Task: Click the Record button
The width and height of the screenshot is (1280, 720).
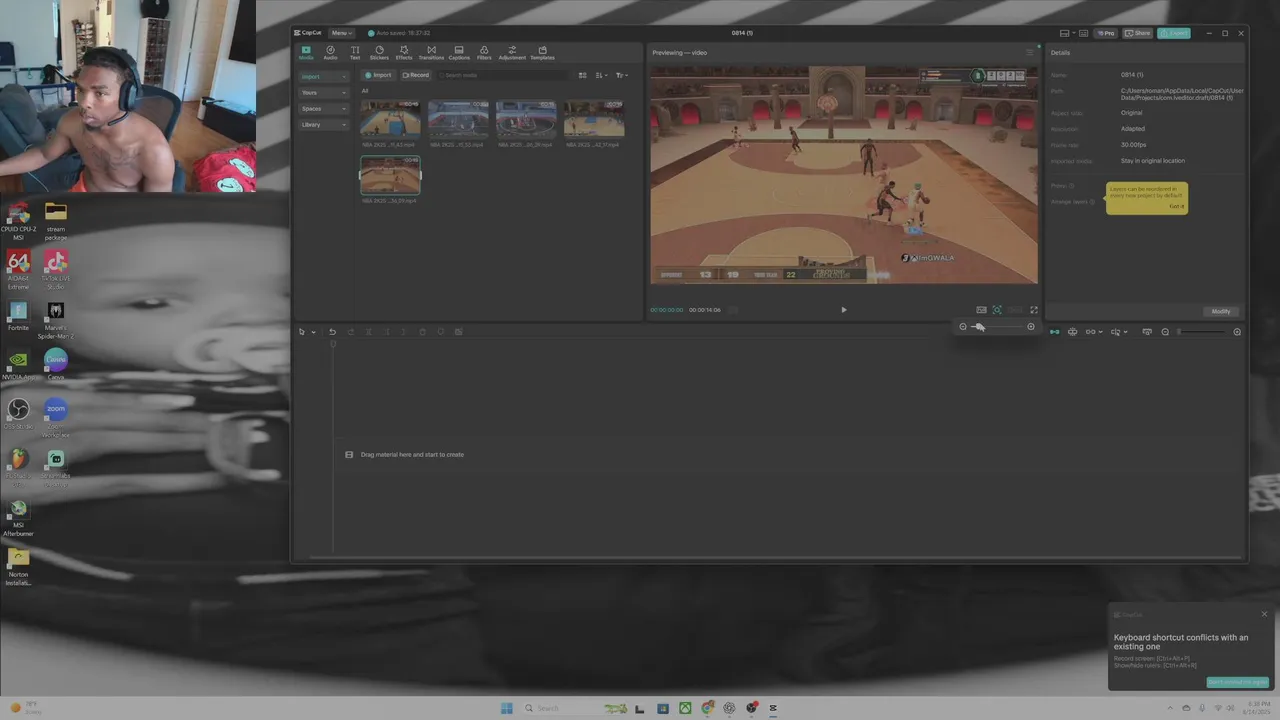Action: [x=416, y=75]
